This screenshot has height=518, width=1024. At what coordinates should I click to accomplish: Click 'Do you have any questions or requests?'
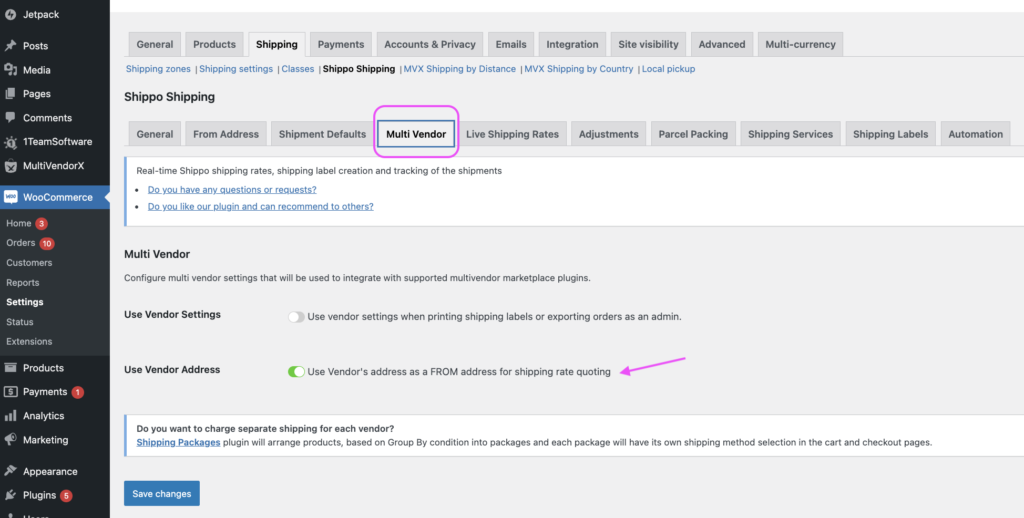(x=232, y=189)
